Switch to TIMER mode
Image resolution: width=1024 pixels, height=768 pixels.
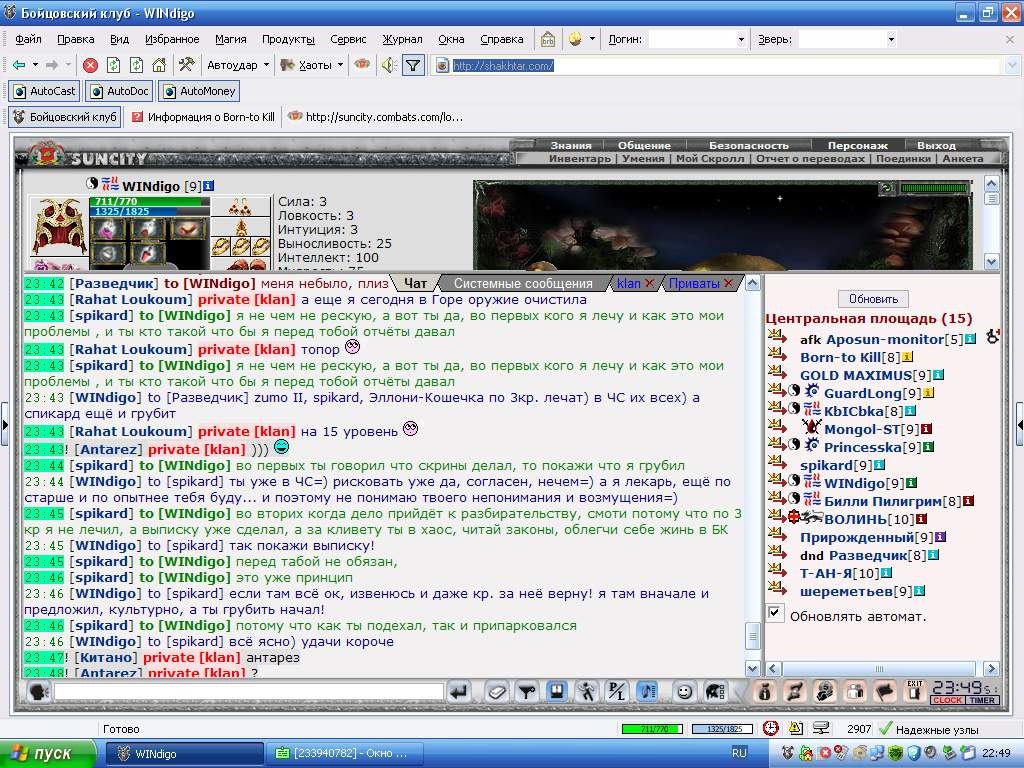click(982, 700)
